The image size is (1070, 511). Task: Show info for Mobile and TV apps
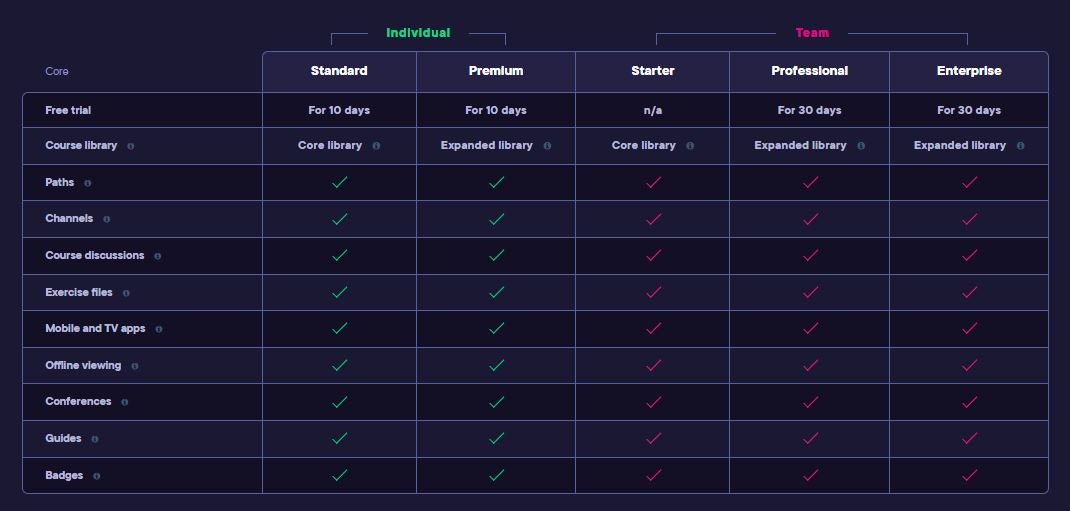(159, 329)
